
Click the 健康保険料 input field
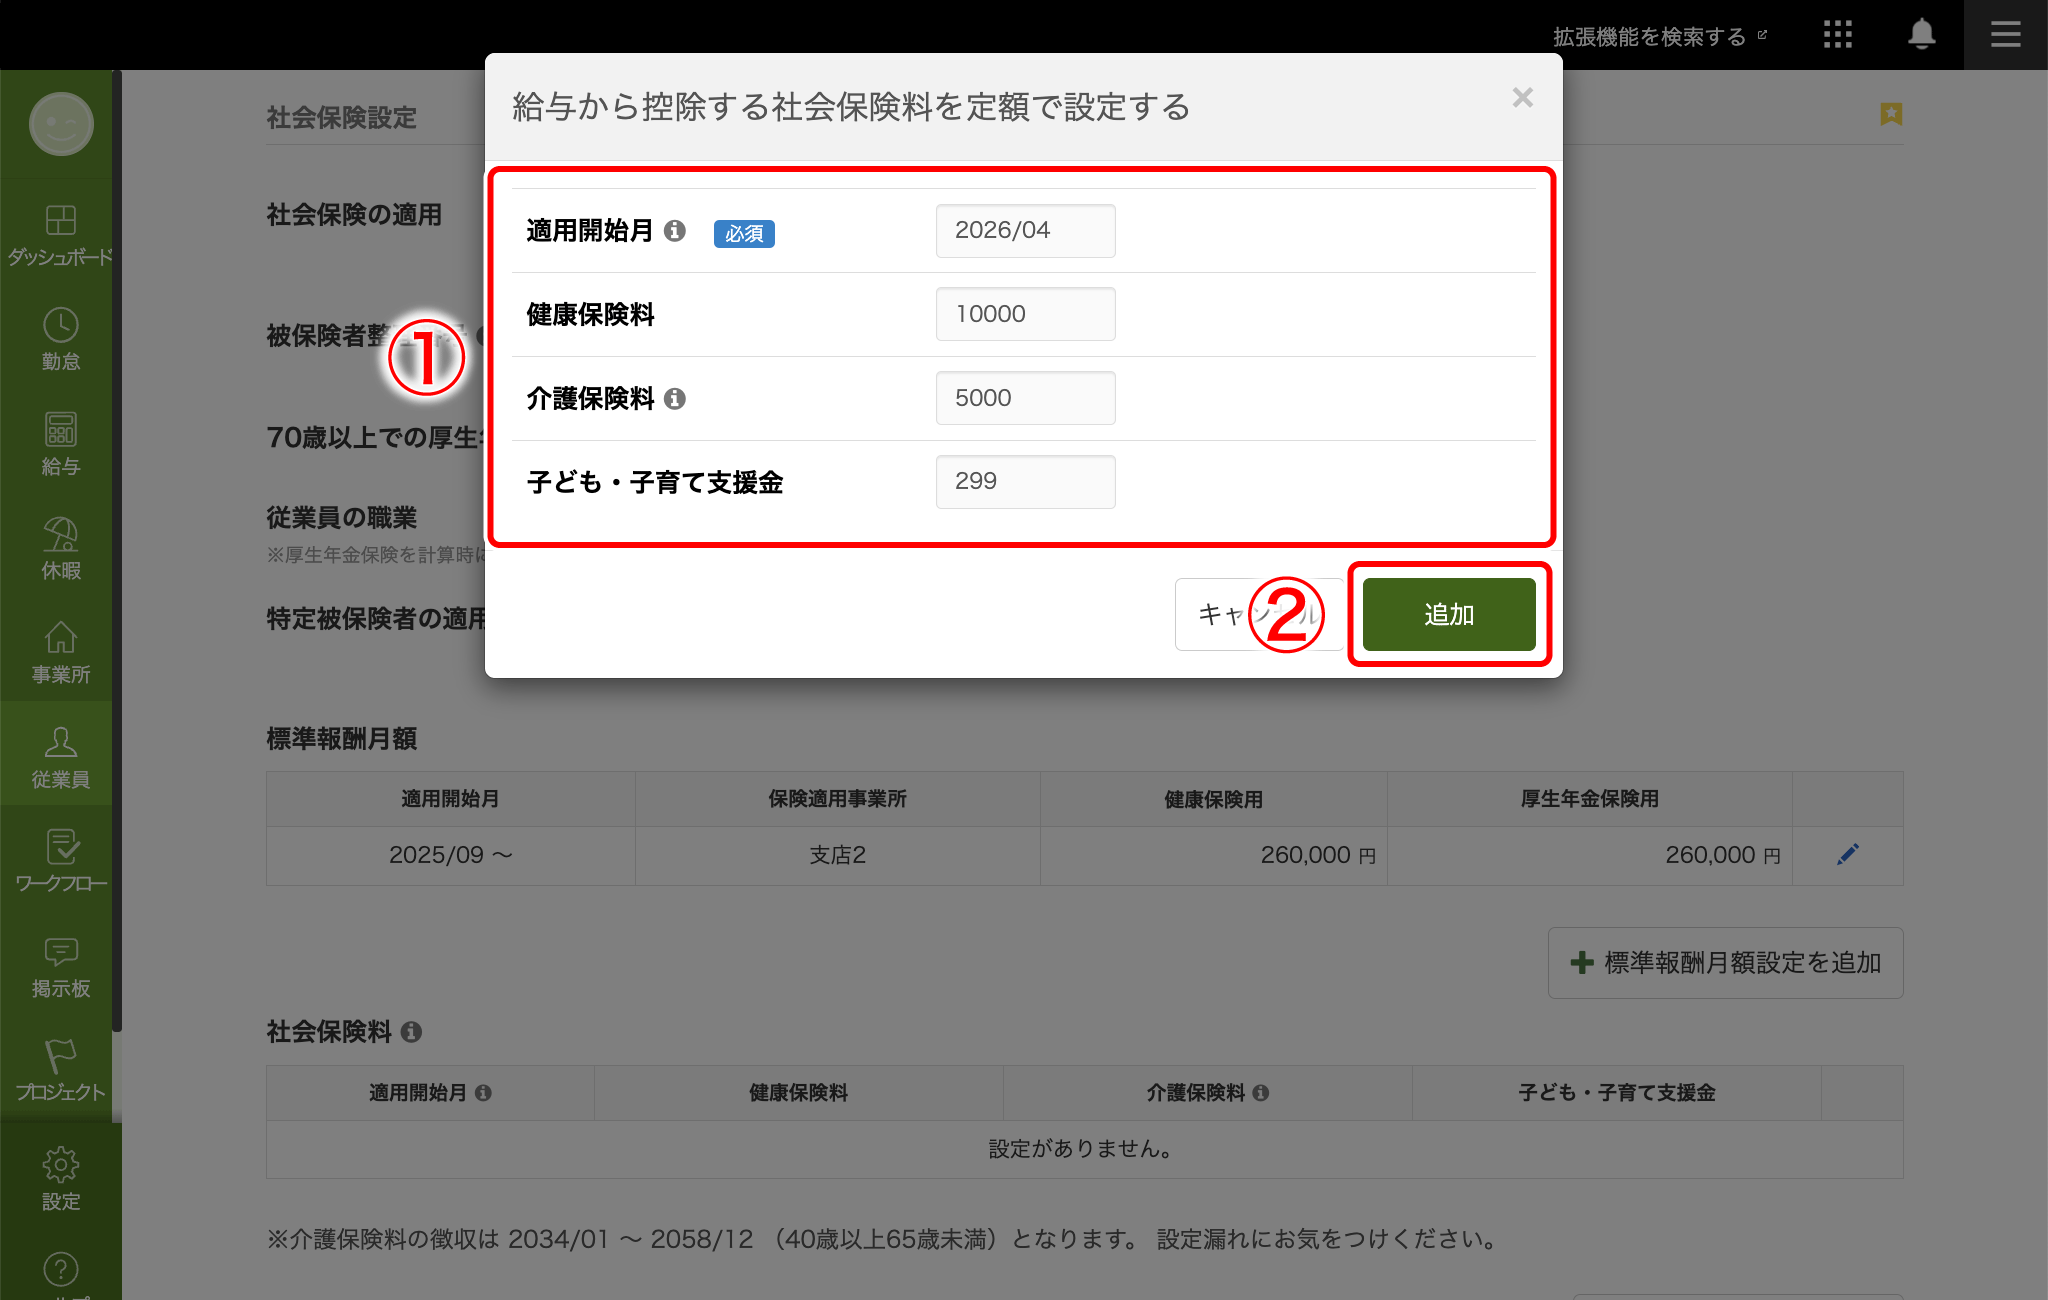pos(1025,314)
